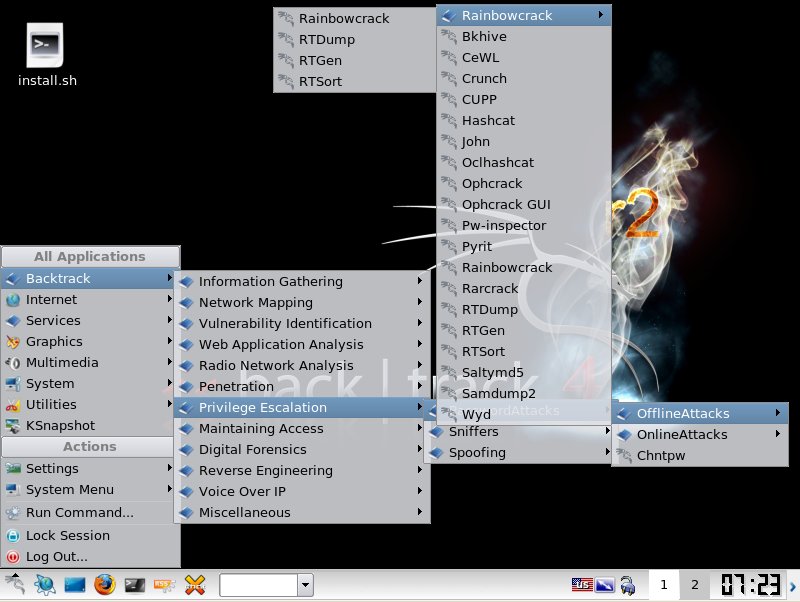The height and width of the screenshot is (602, 800).
Task: Click the monitor icon beside System Menu
Action: coord(13,490)
